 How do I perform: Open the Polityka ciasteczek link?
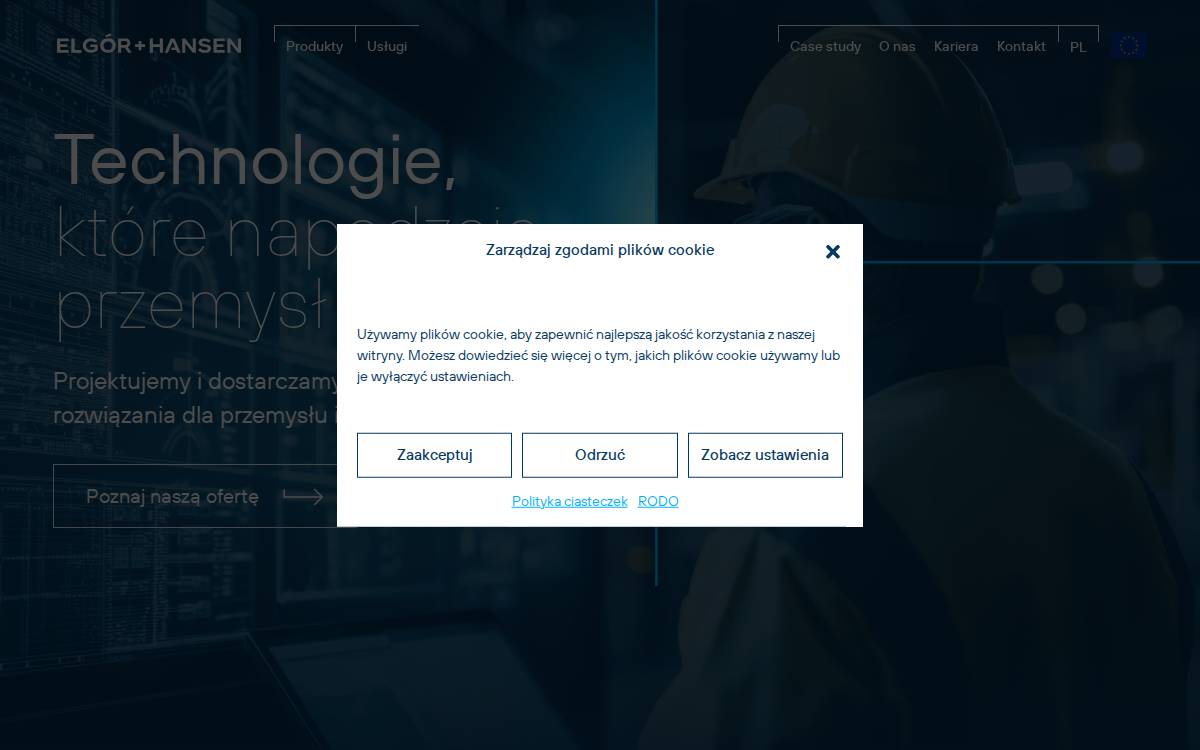point(570,502)
